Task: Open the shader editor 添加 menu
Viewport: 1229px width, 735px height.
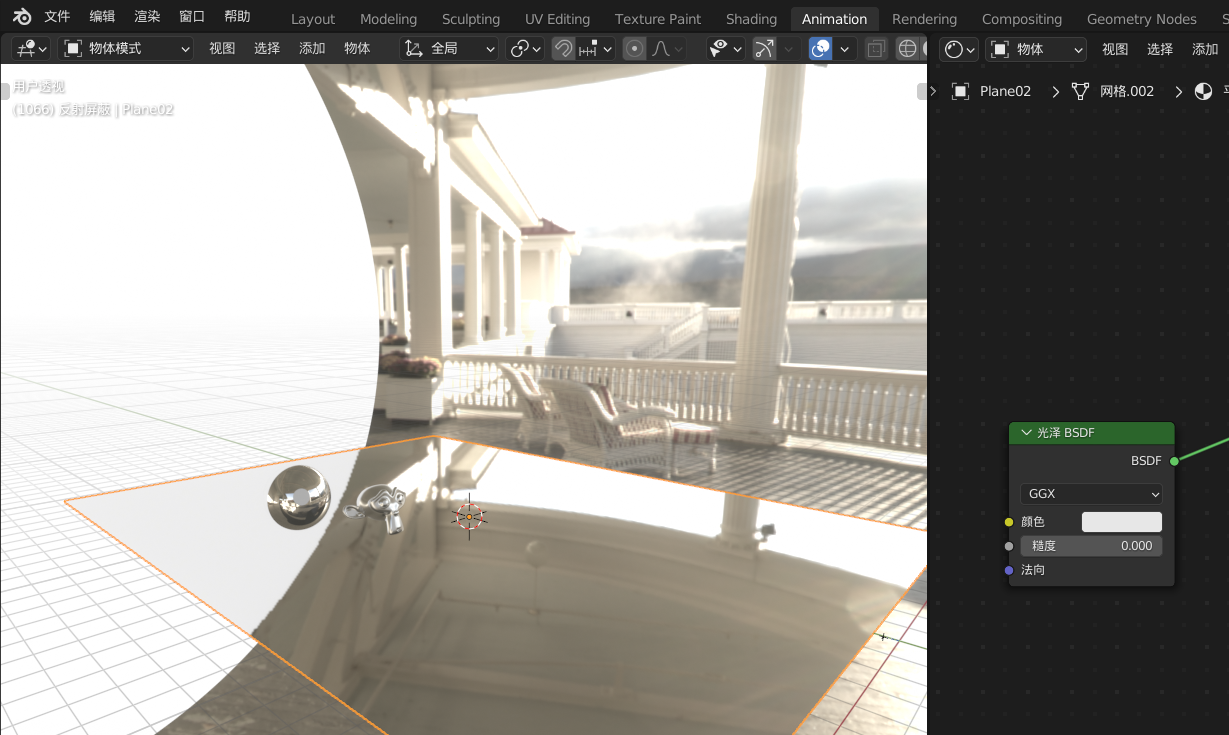Action: coord(1205,49)
